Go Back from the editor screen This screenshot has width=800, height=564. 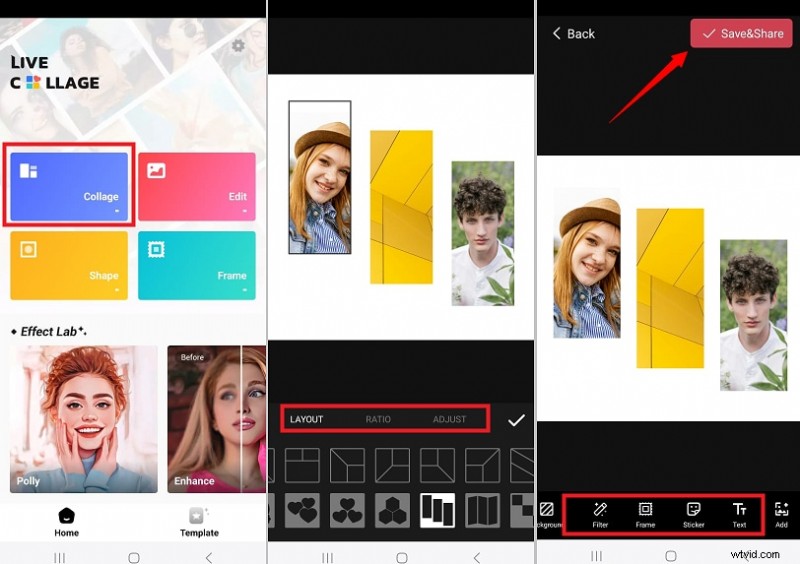point(574,34)
